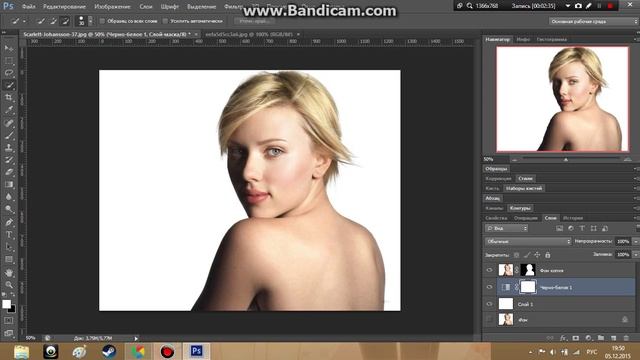This screenshot has width=640, height=360.
Task: Open the opacity slider dropdown arrow
Action: tap(636, 241)
